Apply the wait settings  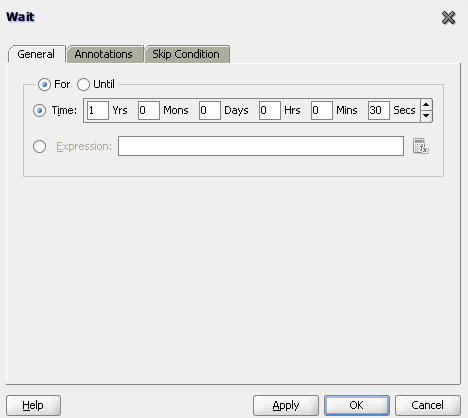pyautogui.click(x=286, y=405)
